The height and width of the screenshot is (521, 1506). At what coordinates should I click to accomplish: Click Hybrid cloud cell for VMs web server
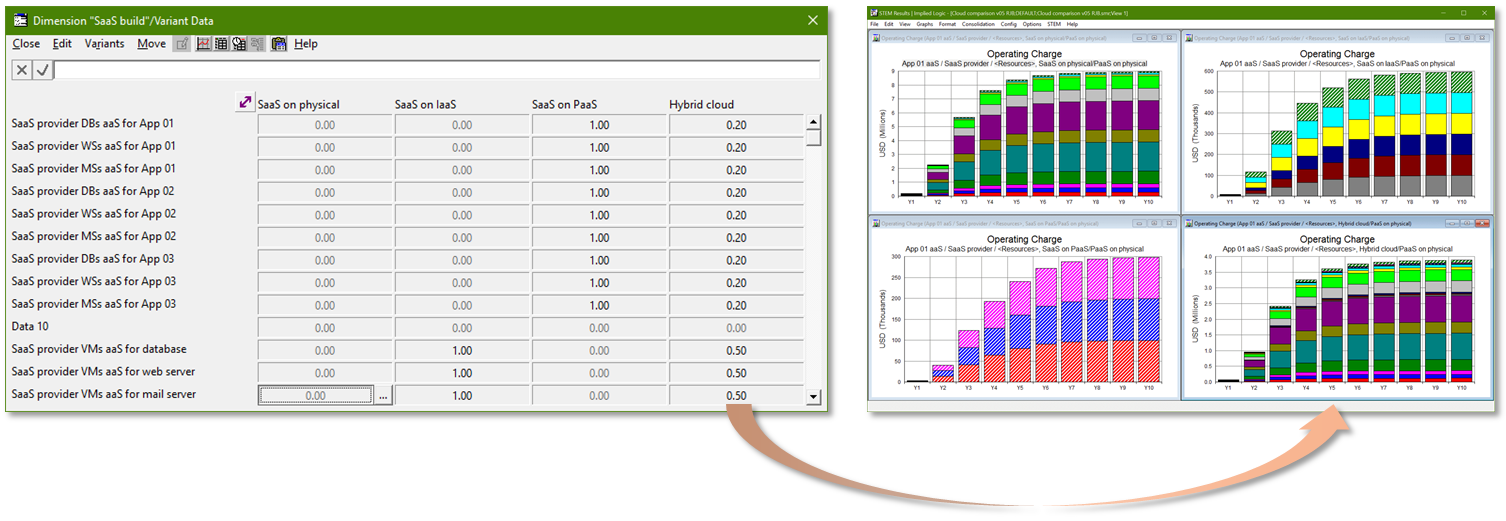pyautogui.click(x=736, y=373)
